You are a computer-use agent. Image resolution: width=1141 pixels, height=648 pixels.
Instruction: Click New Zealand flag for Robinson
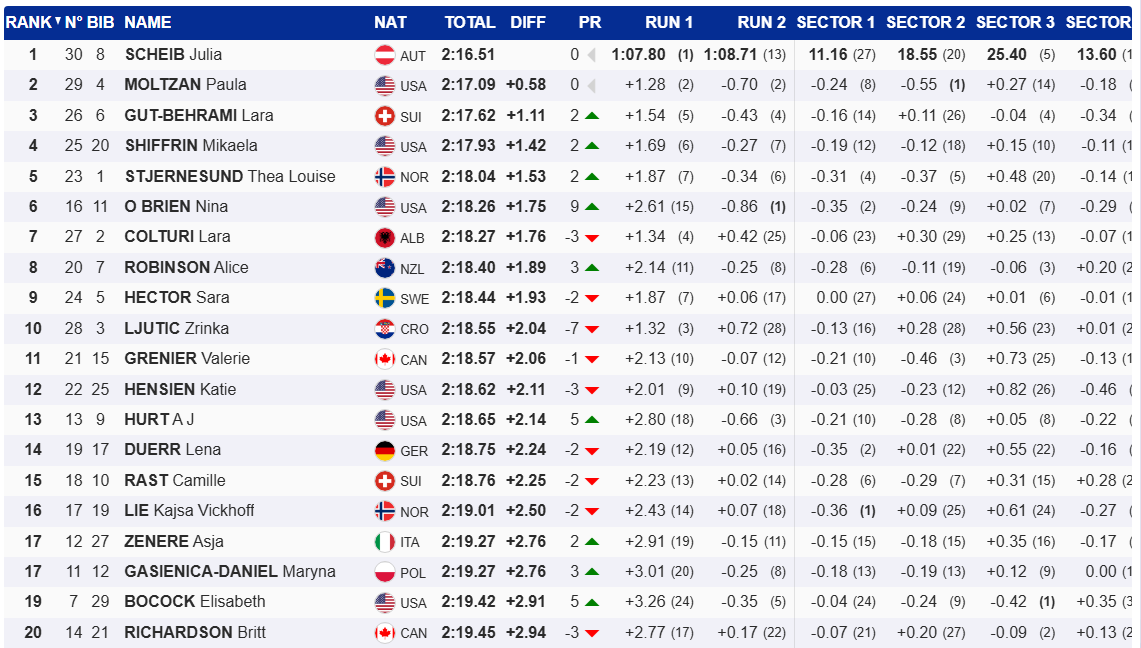(384, 268)
